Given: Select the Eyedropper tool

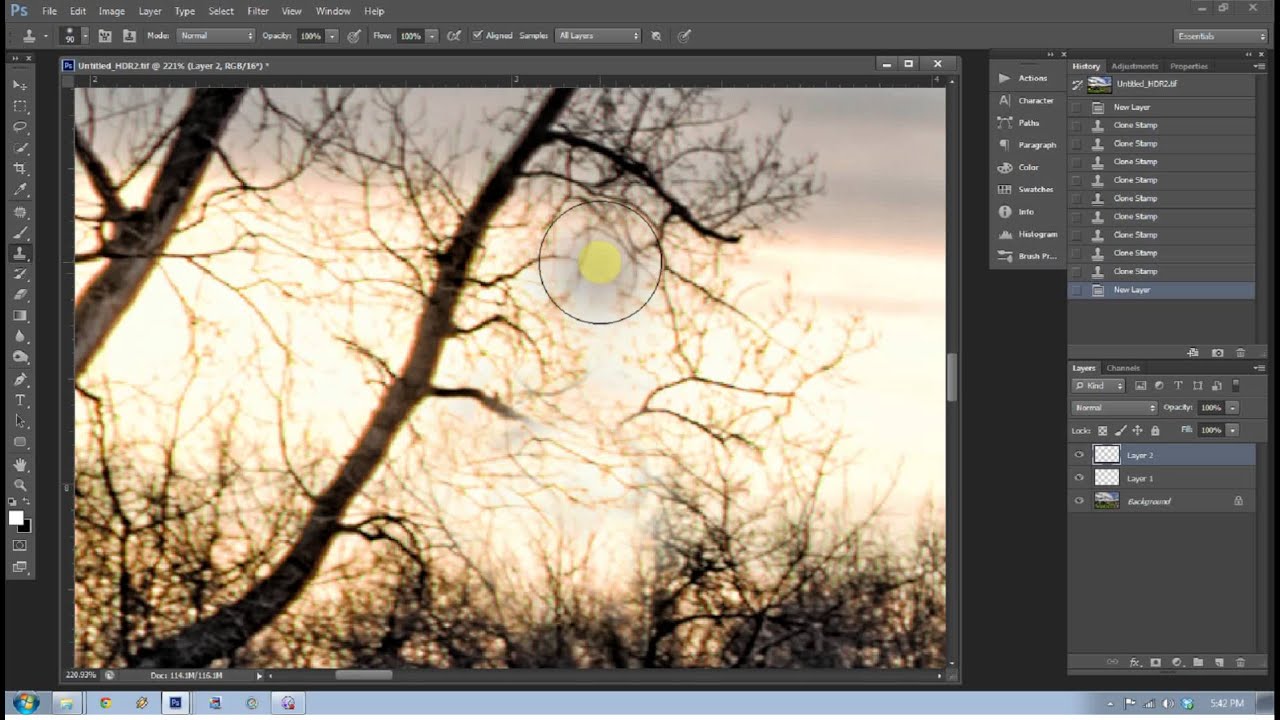Looking at the screenshot, I should pos(20,190).
